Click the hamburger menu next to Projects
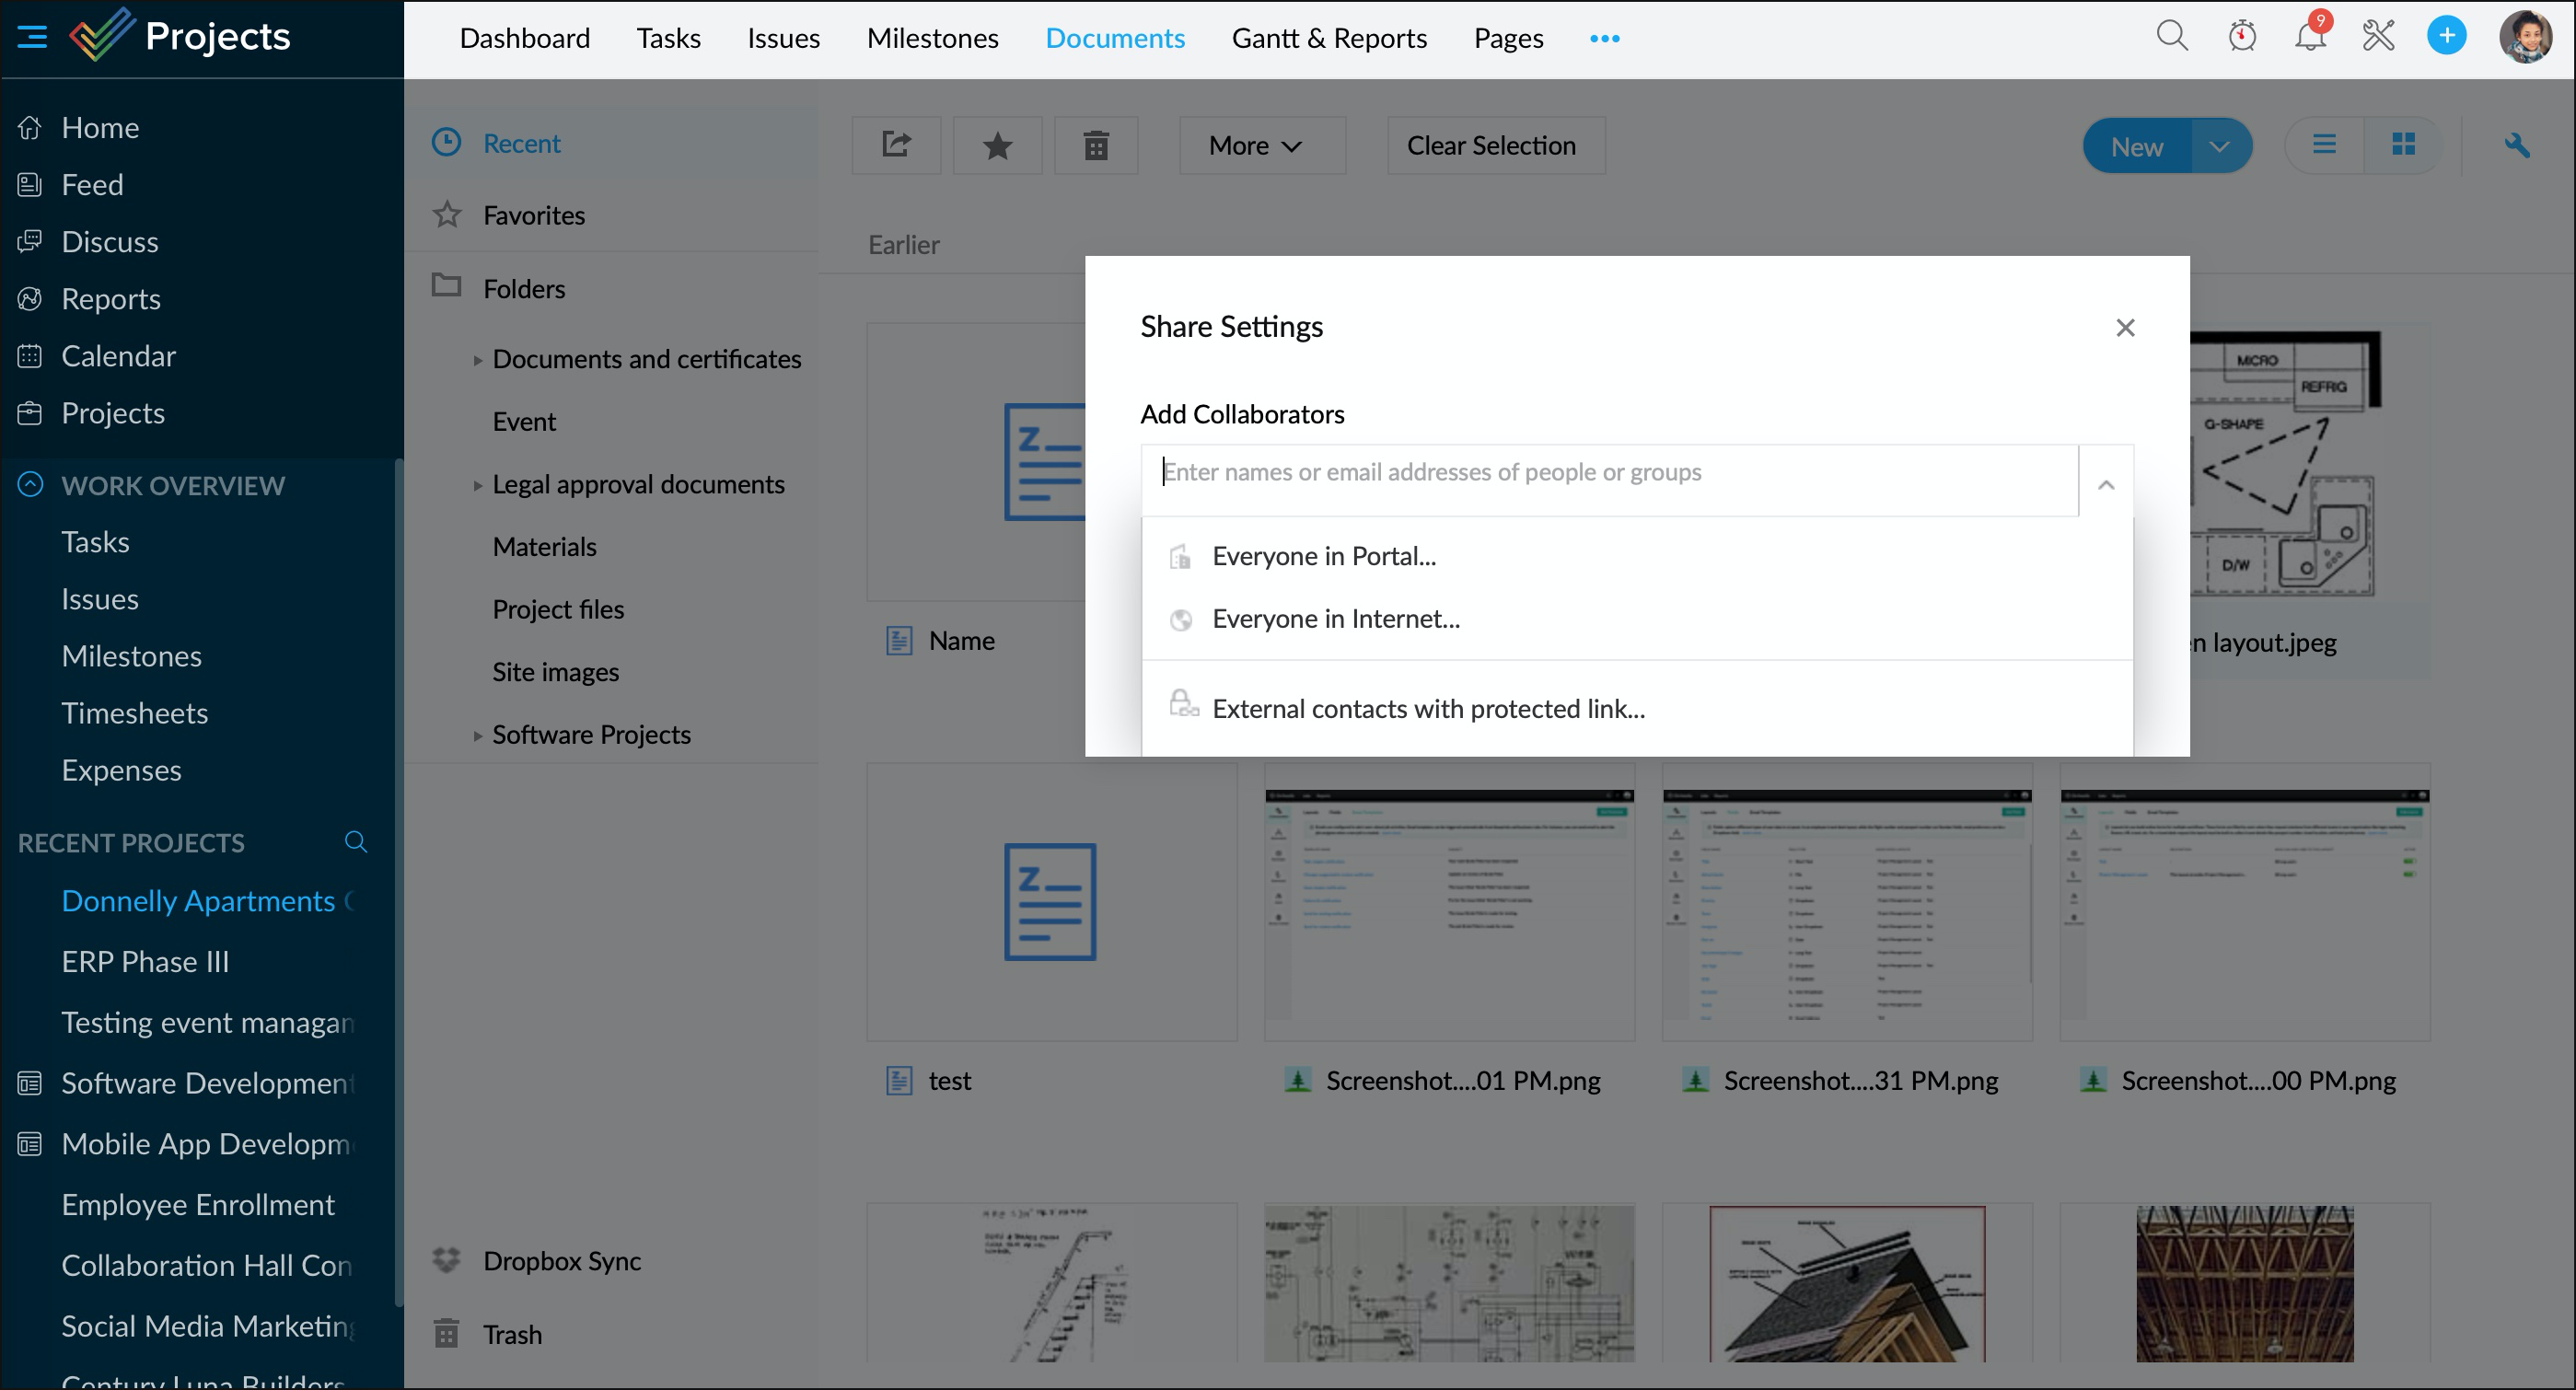The height and width of the screenshot is (1390, 2576). (x=32, y=37)
